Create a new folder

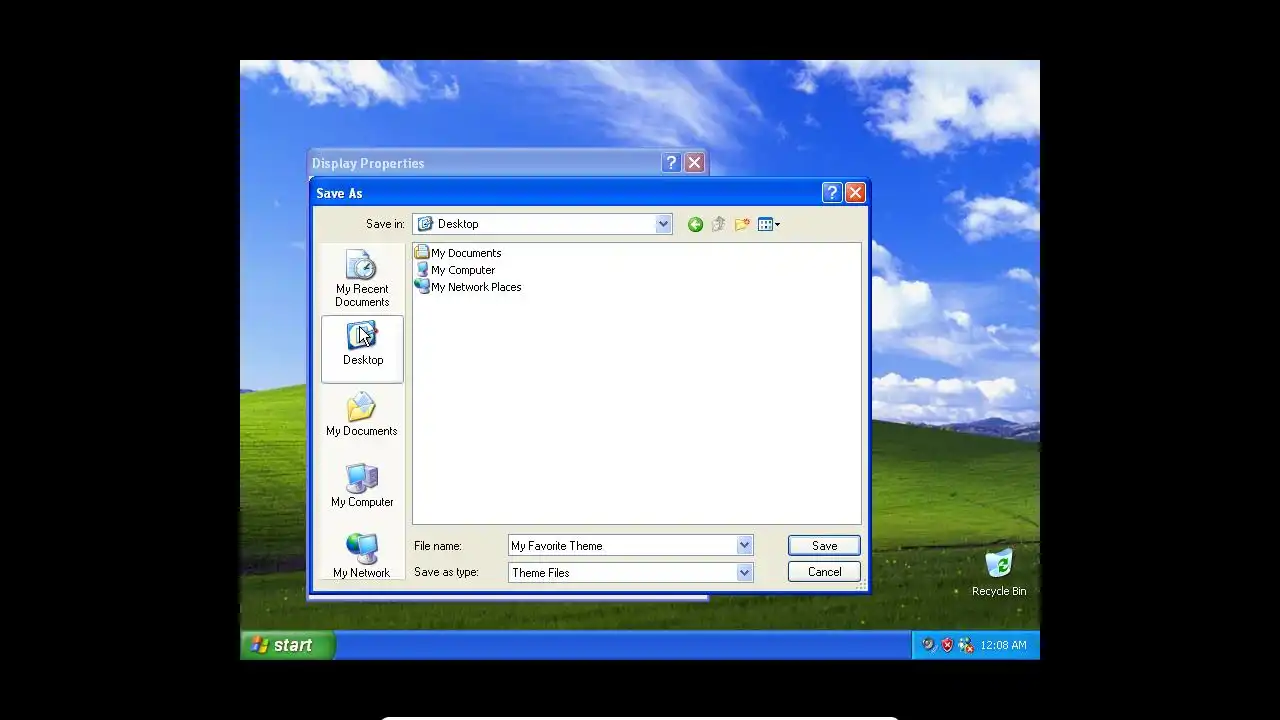point(742,224)
